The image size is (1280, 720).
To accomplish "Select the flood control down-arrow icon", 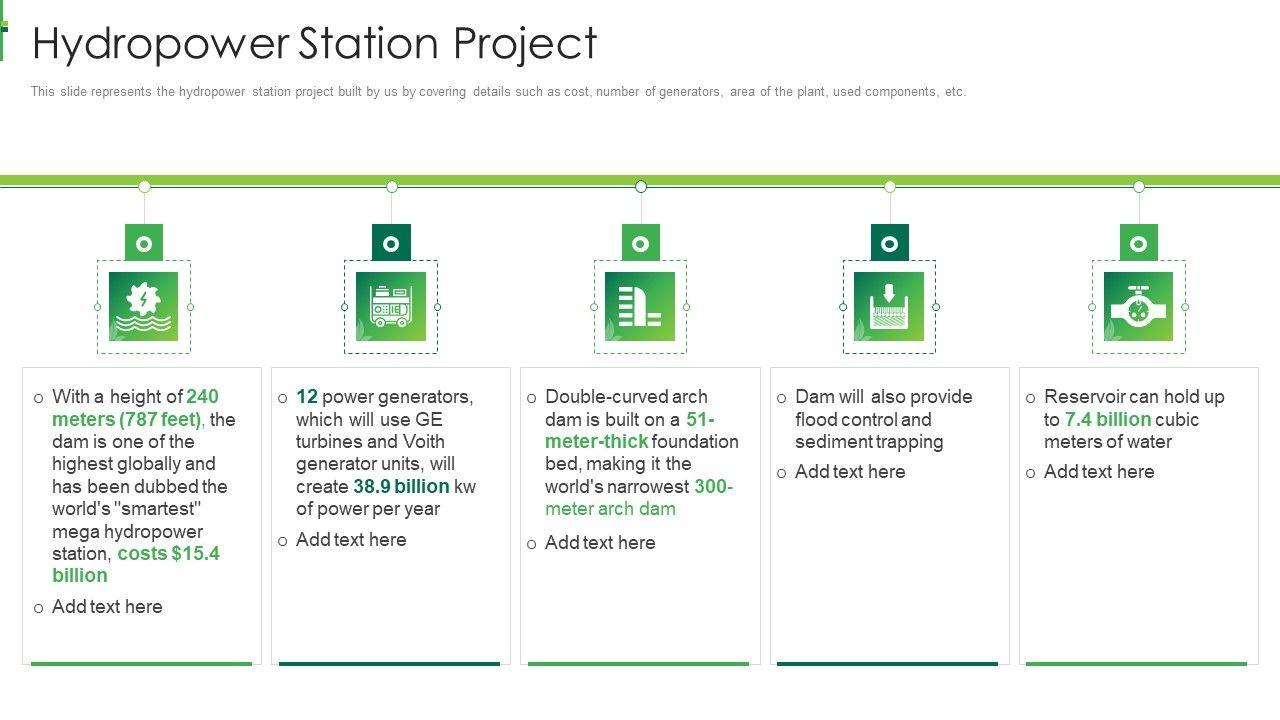I will click(x=889, y=307).
